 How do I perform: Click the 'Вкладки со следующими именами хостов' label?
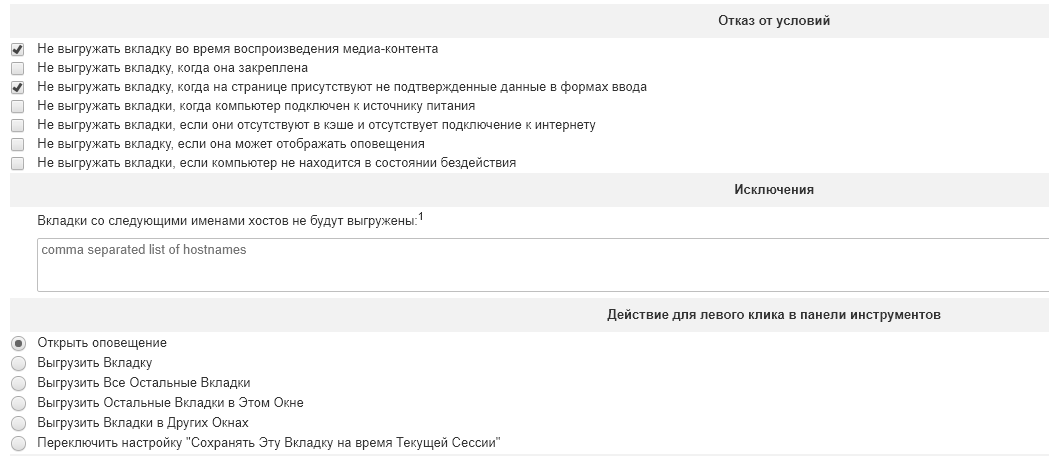[x=226, y=221]
